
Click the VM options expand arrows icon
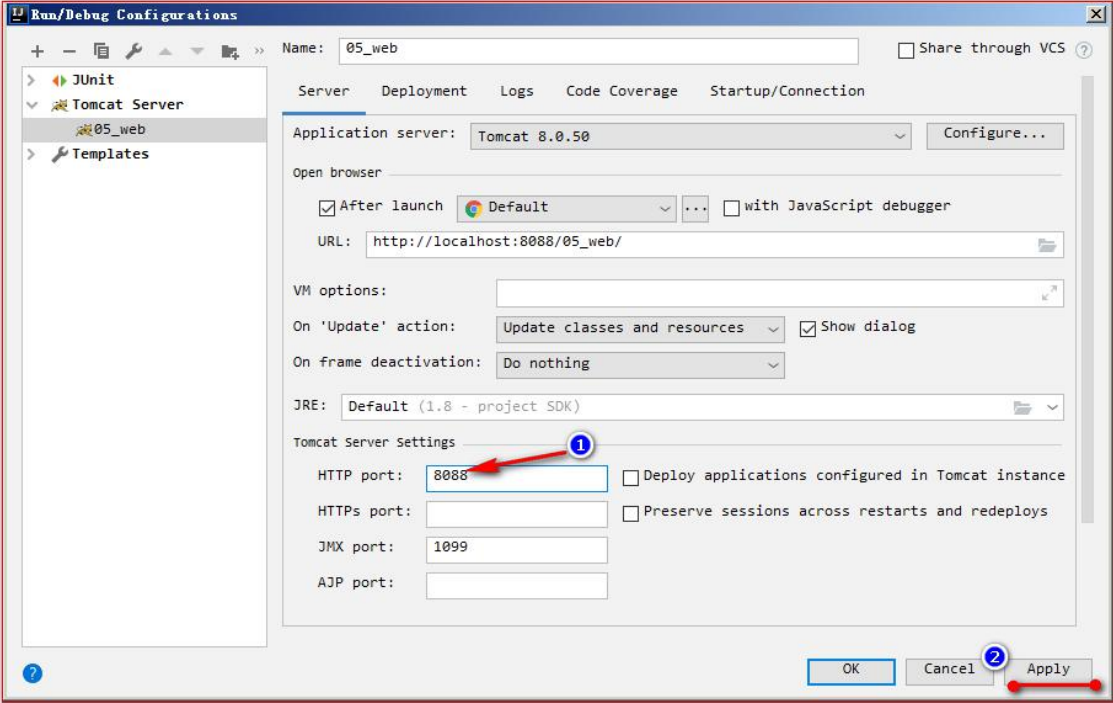click(1048, 293)
